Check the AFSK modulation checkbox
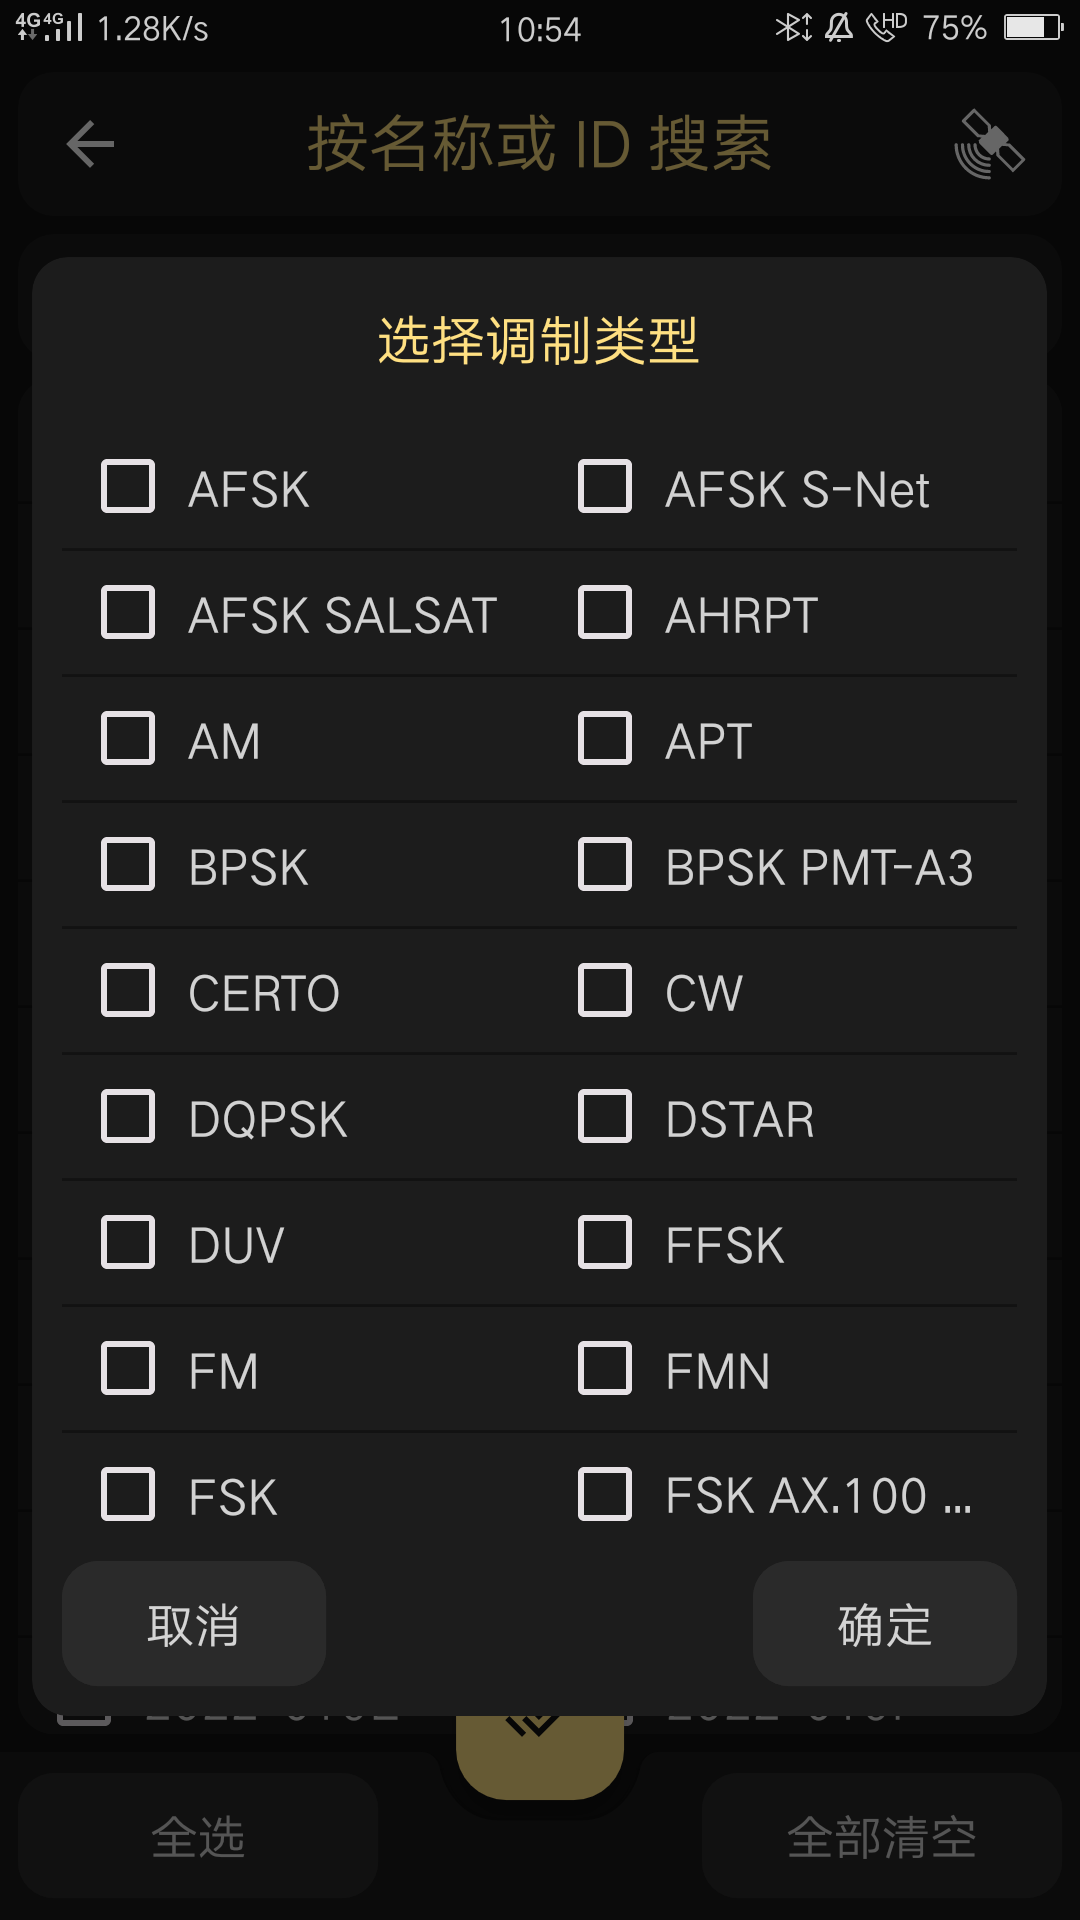1080x1920 pixels. tap(128, 487)
